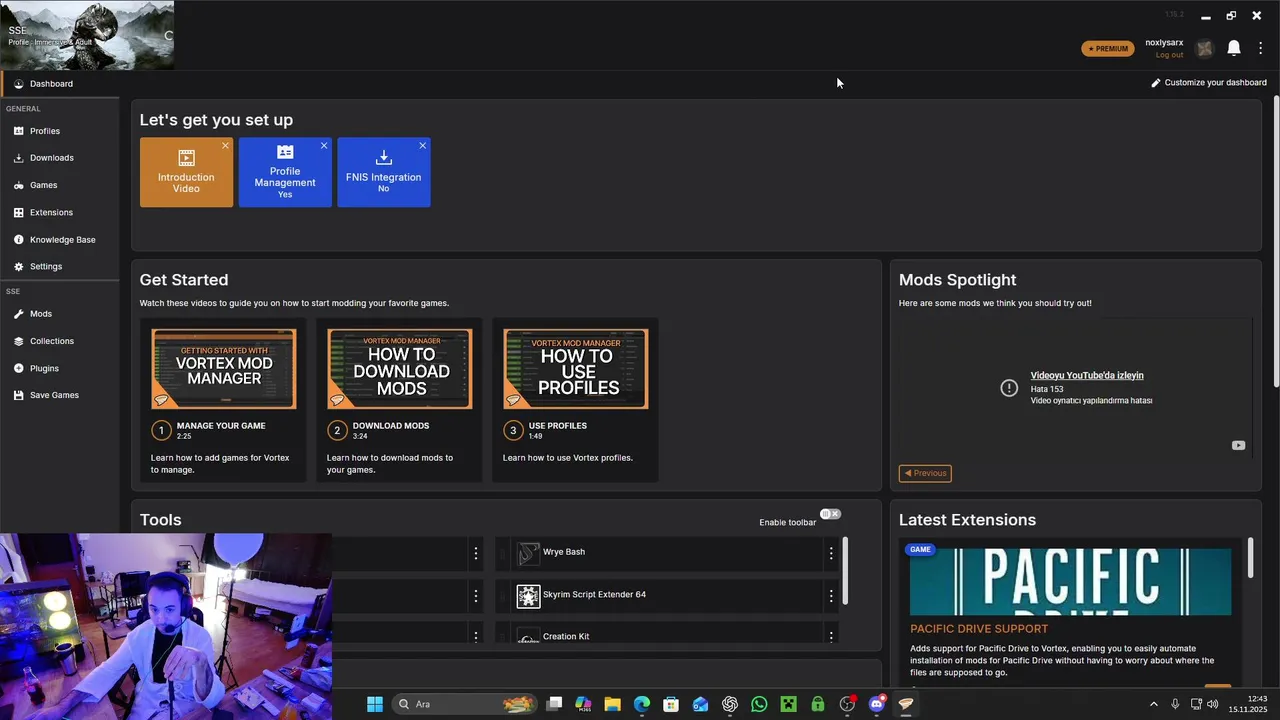Open the kebab menu for Skyrim Script Extender 64
The height and width of the screenshot is (720, 1280).
coord(830,595)
